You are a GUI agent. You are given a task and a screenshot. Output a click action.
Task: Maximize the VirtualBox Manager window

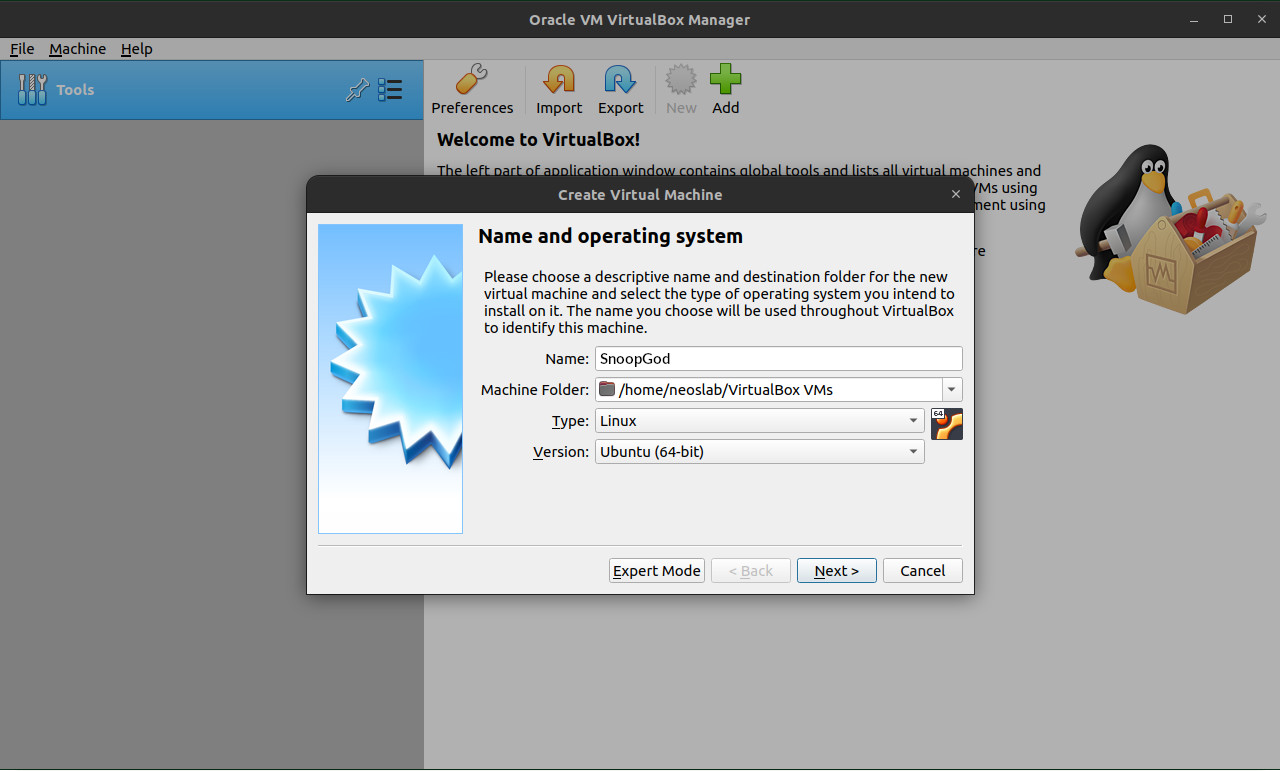click(1228, 19)
